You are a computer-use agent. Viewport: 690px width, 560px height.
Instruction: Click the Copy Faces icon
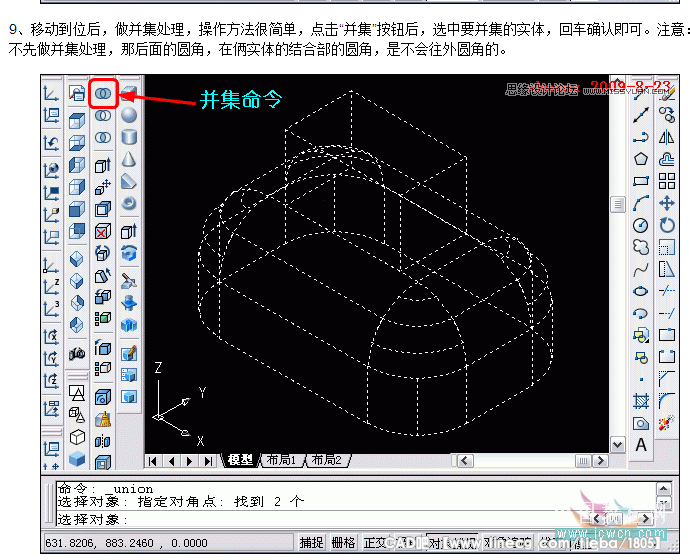[103, 297]
